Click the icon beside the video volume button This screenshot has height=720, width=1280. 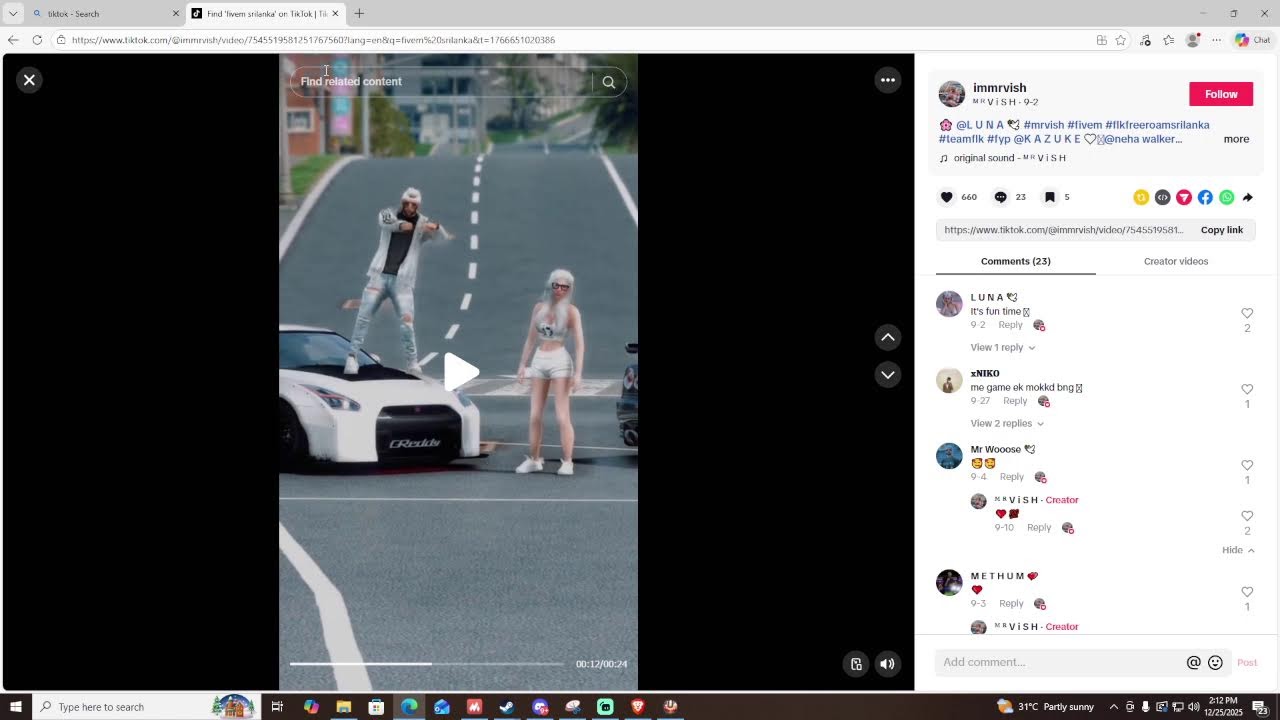856,664
